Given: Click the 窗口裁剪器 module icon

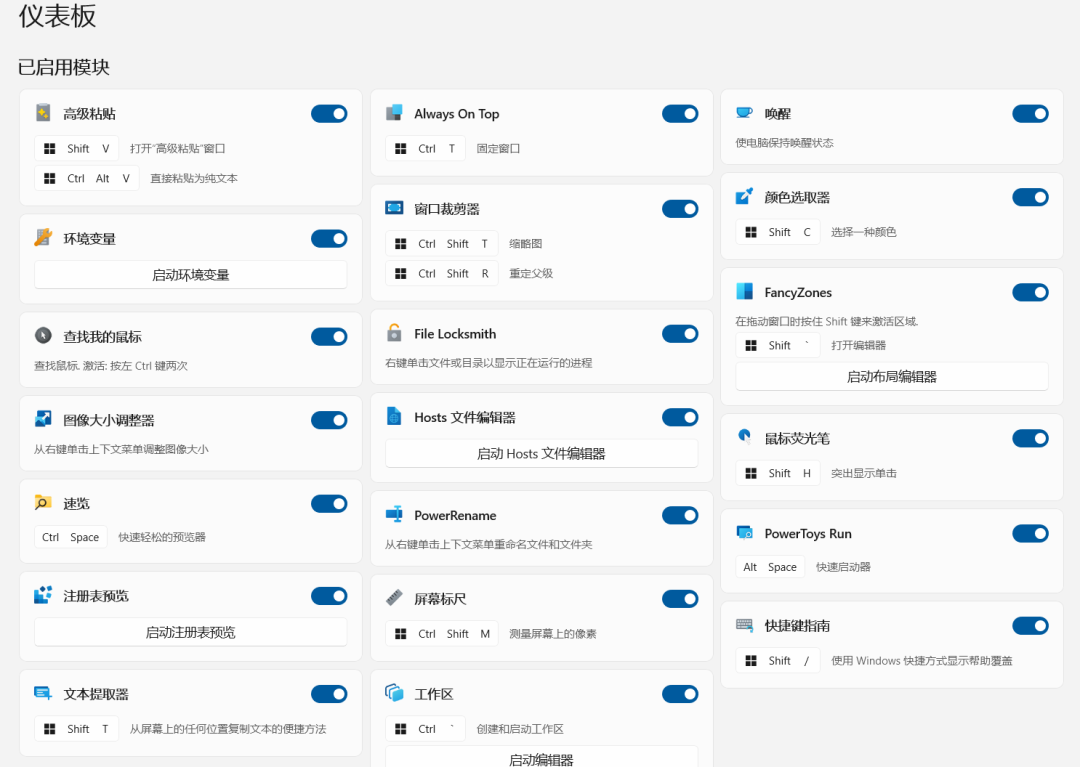Looking at the screenshot, I should [x=394, y=208].
